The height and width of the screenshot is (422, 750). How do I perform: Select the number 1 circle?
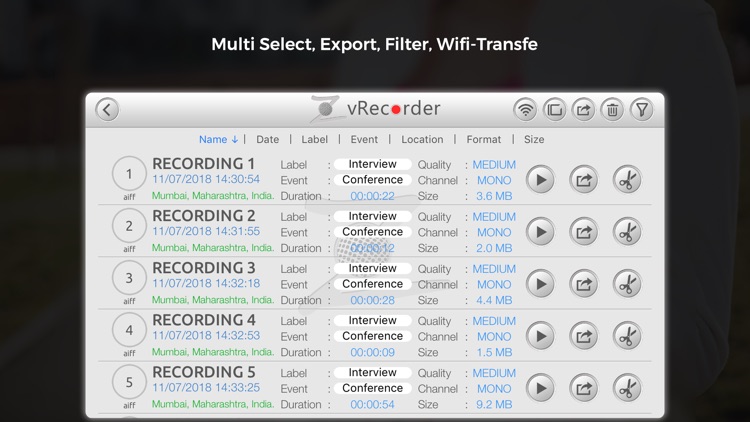pyautogui.click(x=129, y=173)
